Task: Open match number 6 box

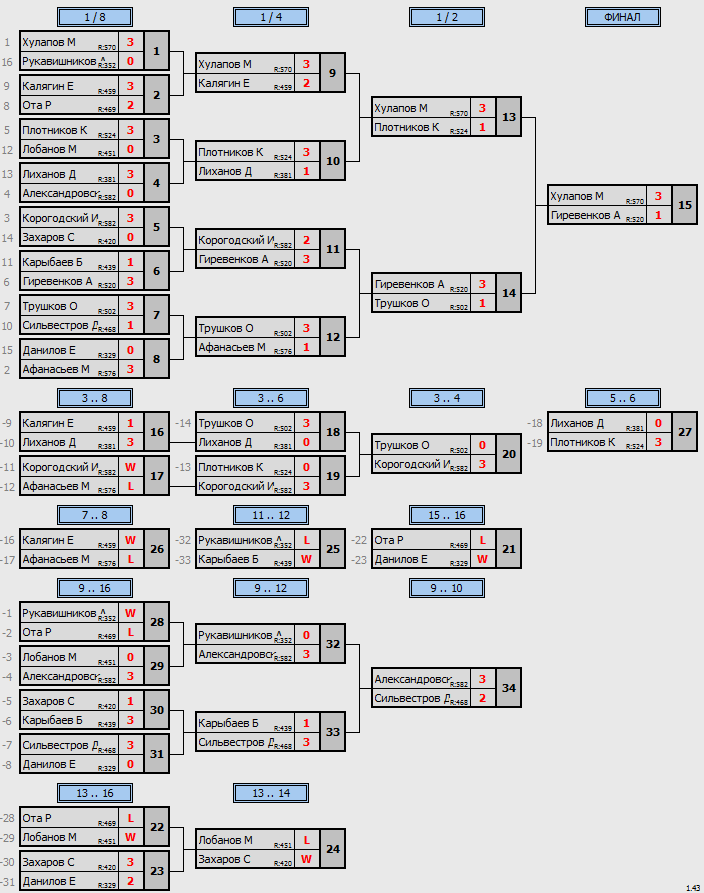Action: (157, 271)
